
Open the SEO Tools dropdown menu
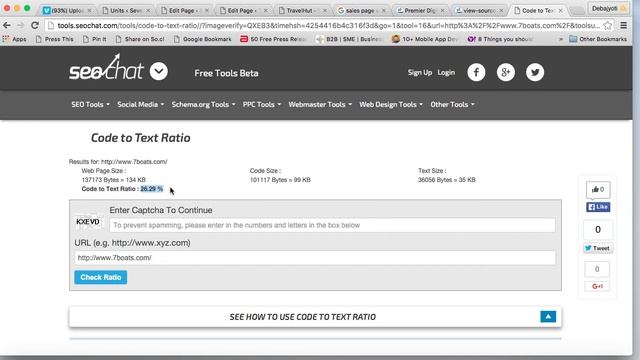90,104
